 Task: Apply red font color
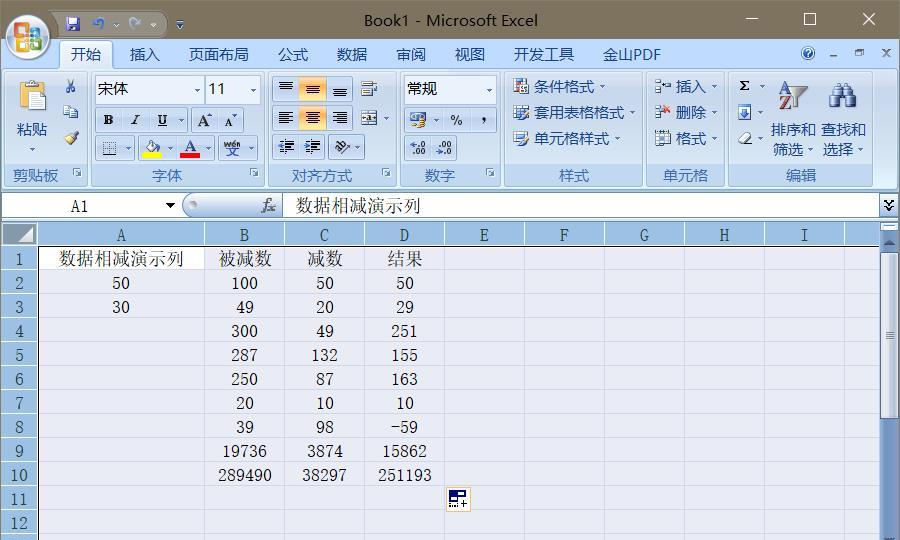(190, 148)
